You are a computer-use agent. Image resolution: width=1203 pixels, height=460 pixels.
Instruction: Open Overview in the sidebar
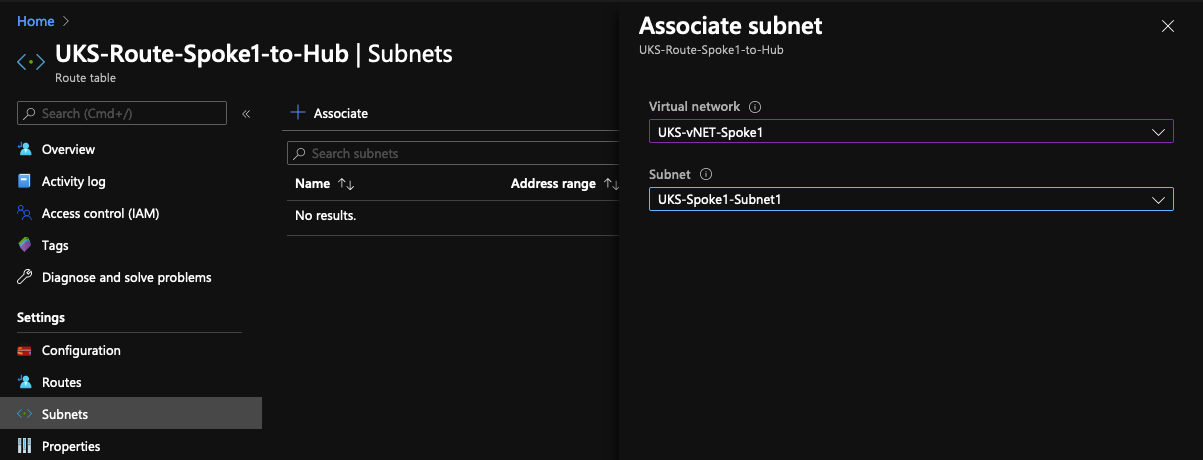[68, 149]
